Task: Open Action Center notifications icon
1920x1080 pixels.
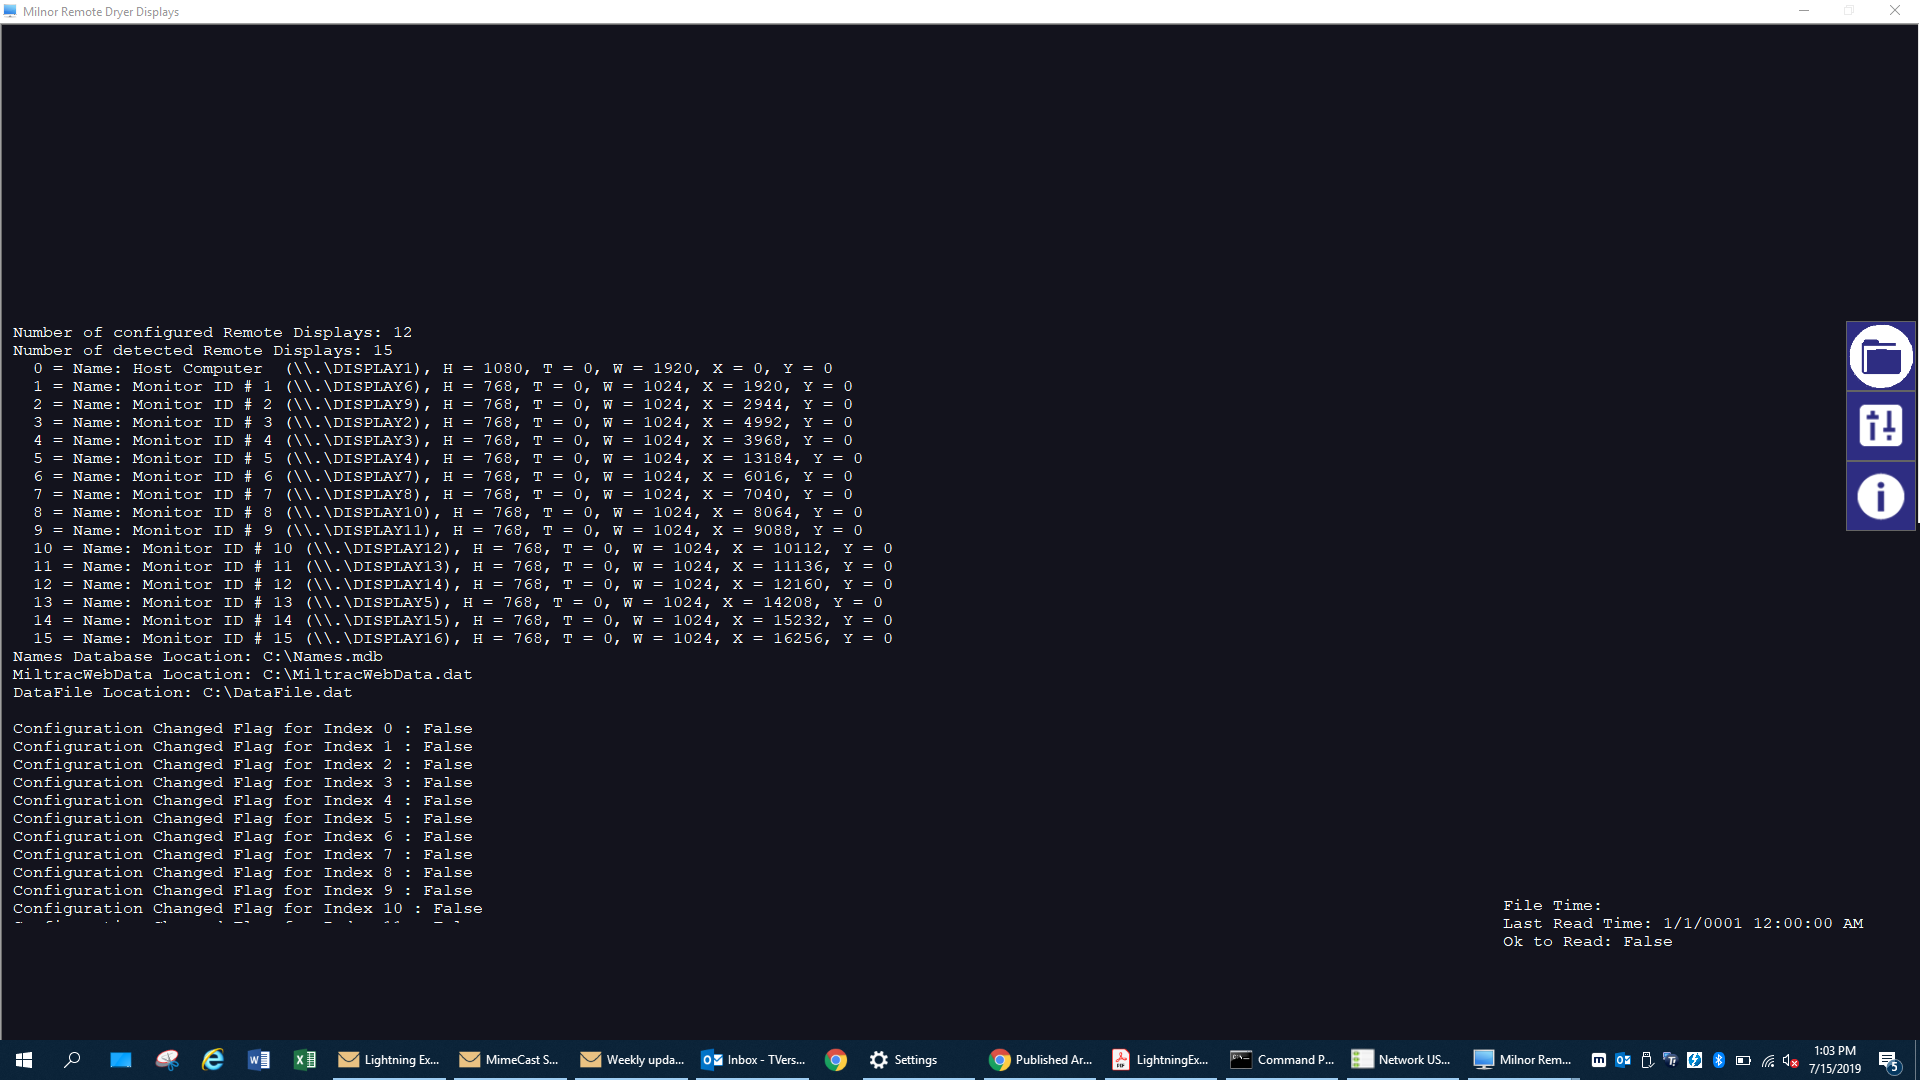Action: coord(1889,1060)
